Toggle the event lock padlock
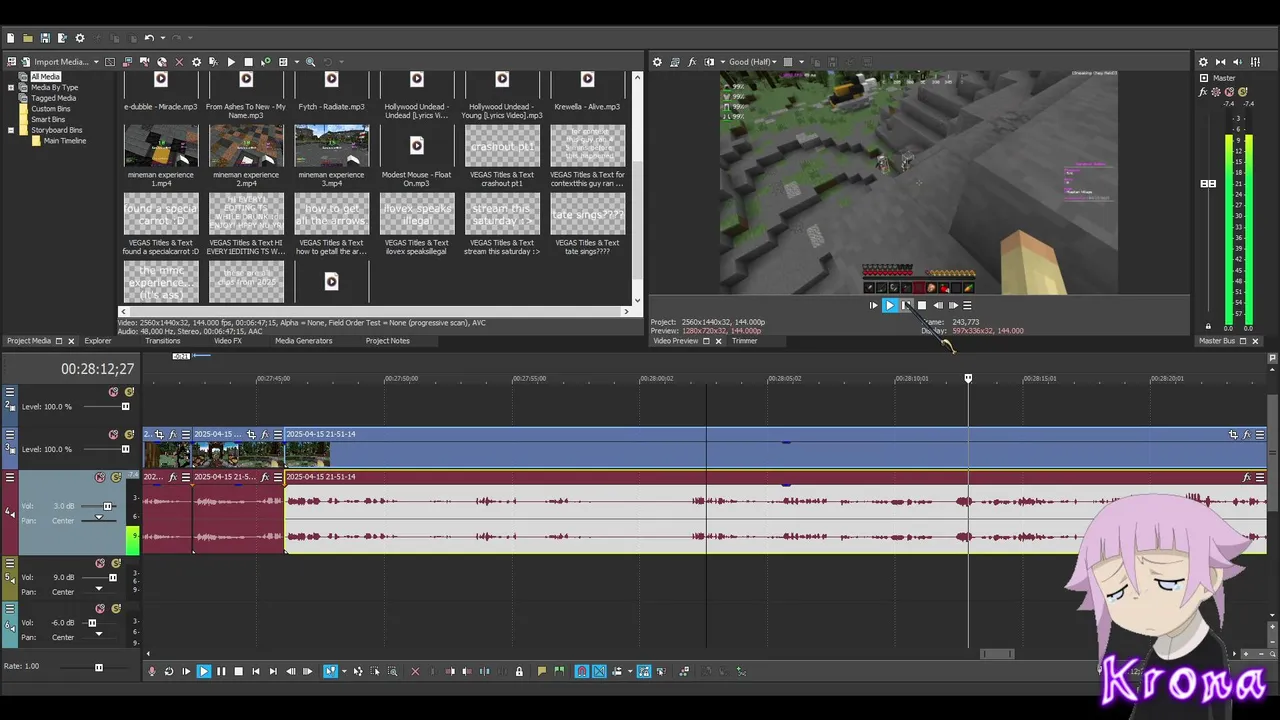This screenshot has height=720, width=1280. 519,671
